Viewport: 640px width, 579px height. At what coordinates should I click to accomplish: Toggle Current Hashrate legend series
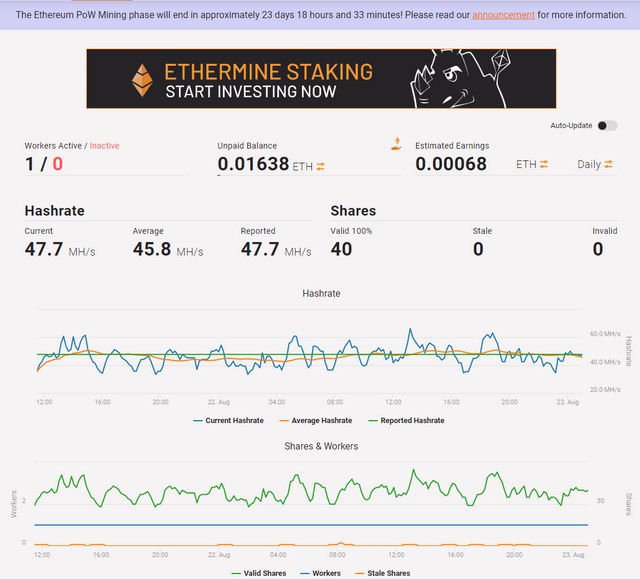pyautogui.click(x=228, y=421)
